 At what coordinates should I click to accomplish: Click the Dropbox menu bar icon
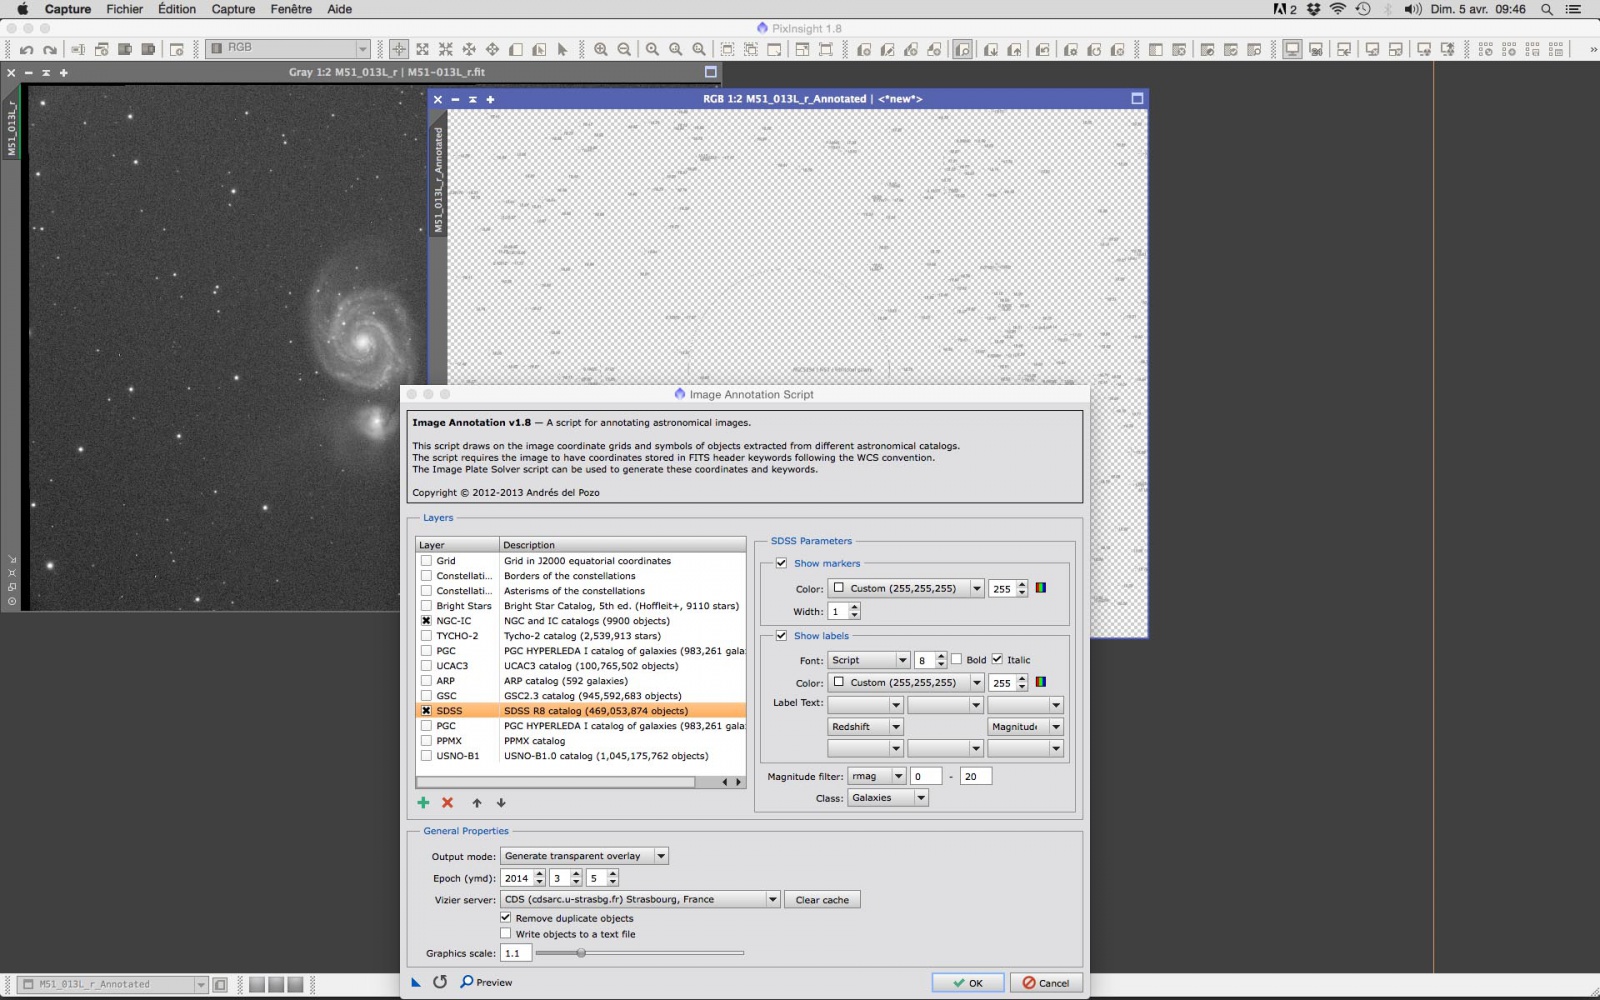tap(1313, 9)
